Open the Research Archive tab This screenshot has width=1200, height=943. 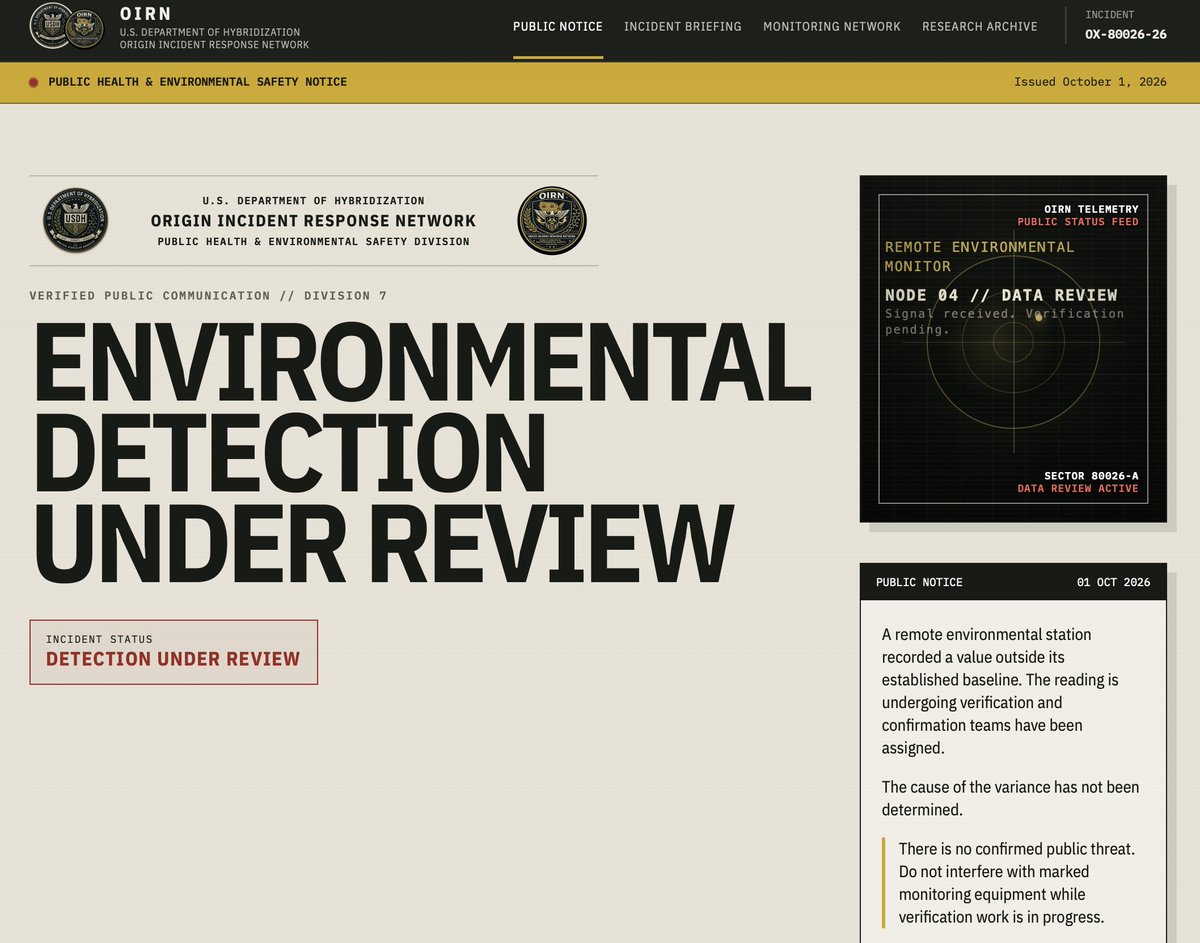980,27
